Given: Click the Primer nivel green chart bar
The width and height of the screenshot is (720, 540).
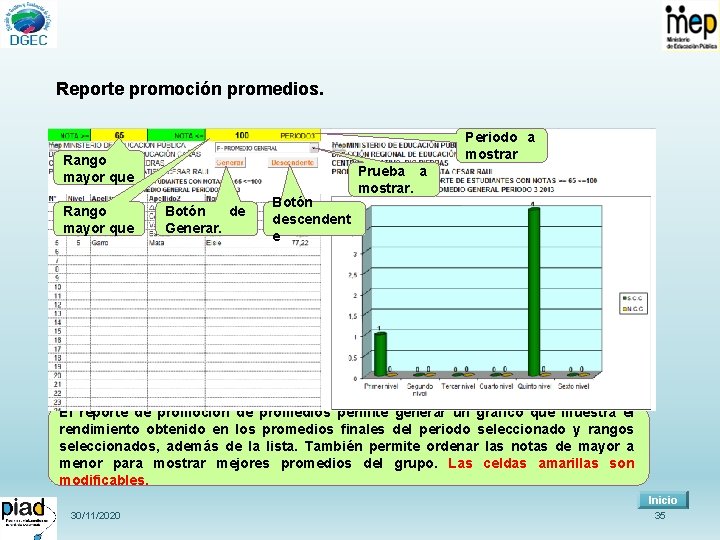Looking at the screenshot, I should coord(380,354).
